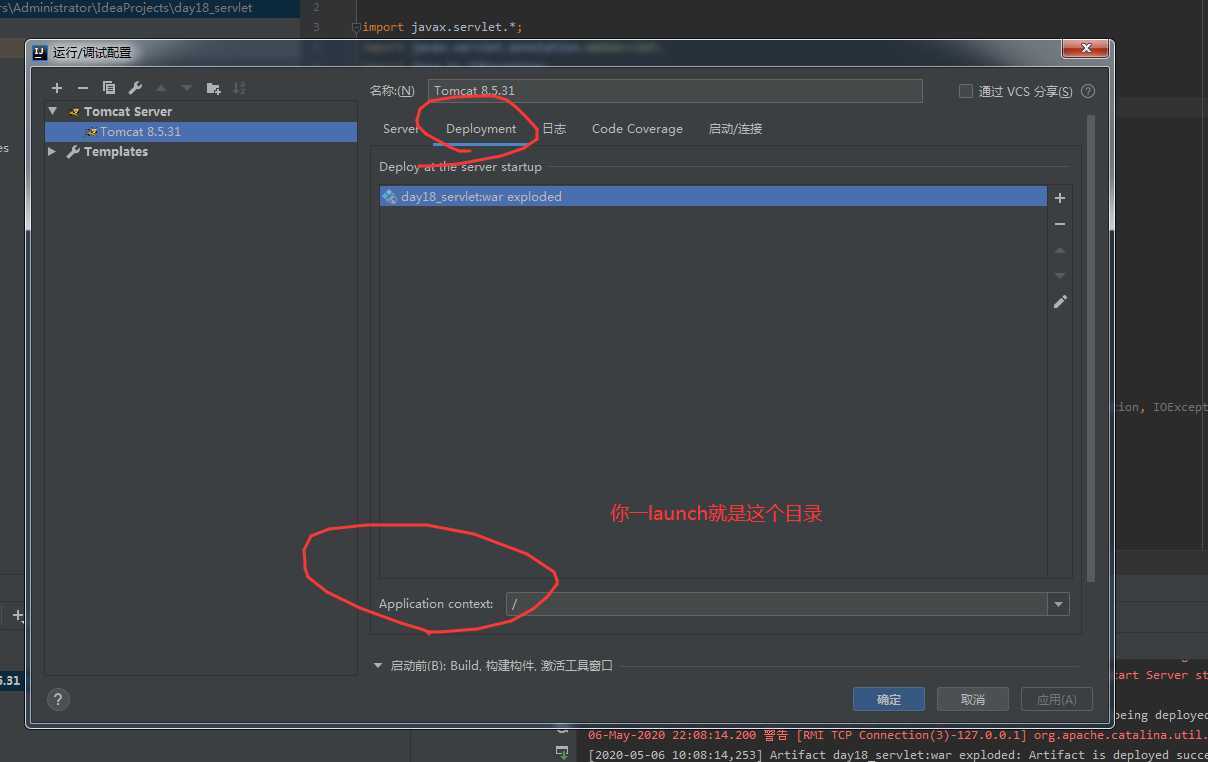This screenshot has height=762, width=1208.
Task: Confirm with 确定 button
Action: point(888,699)
